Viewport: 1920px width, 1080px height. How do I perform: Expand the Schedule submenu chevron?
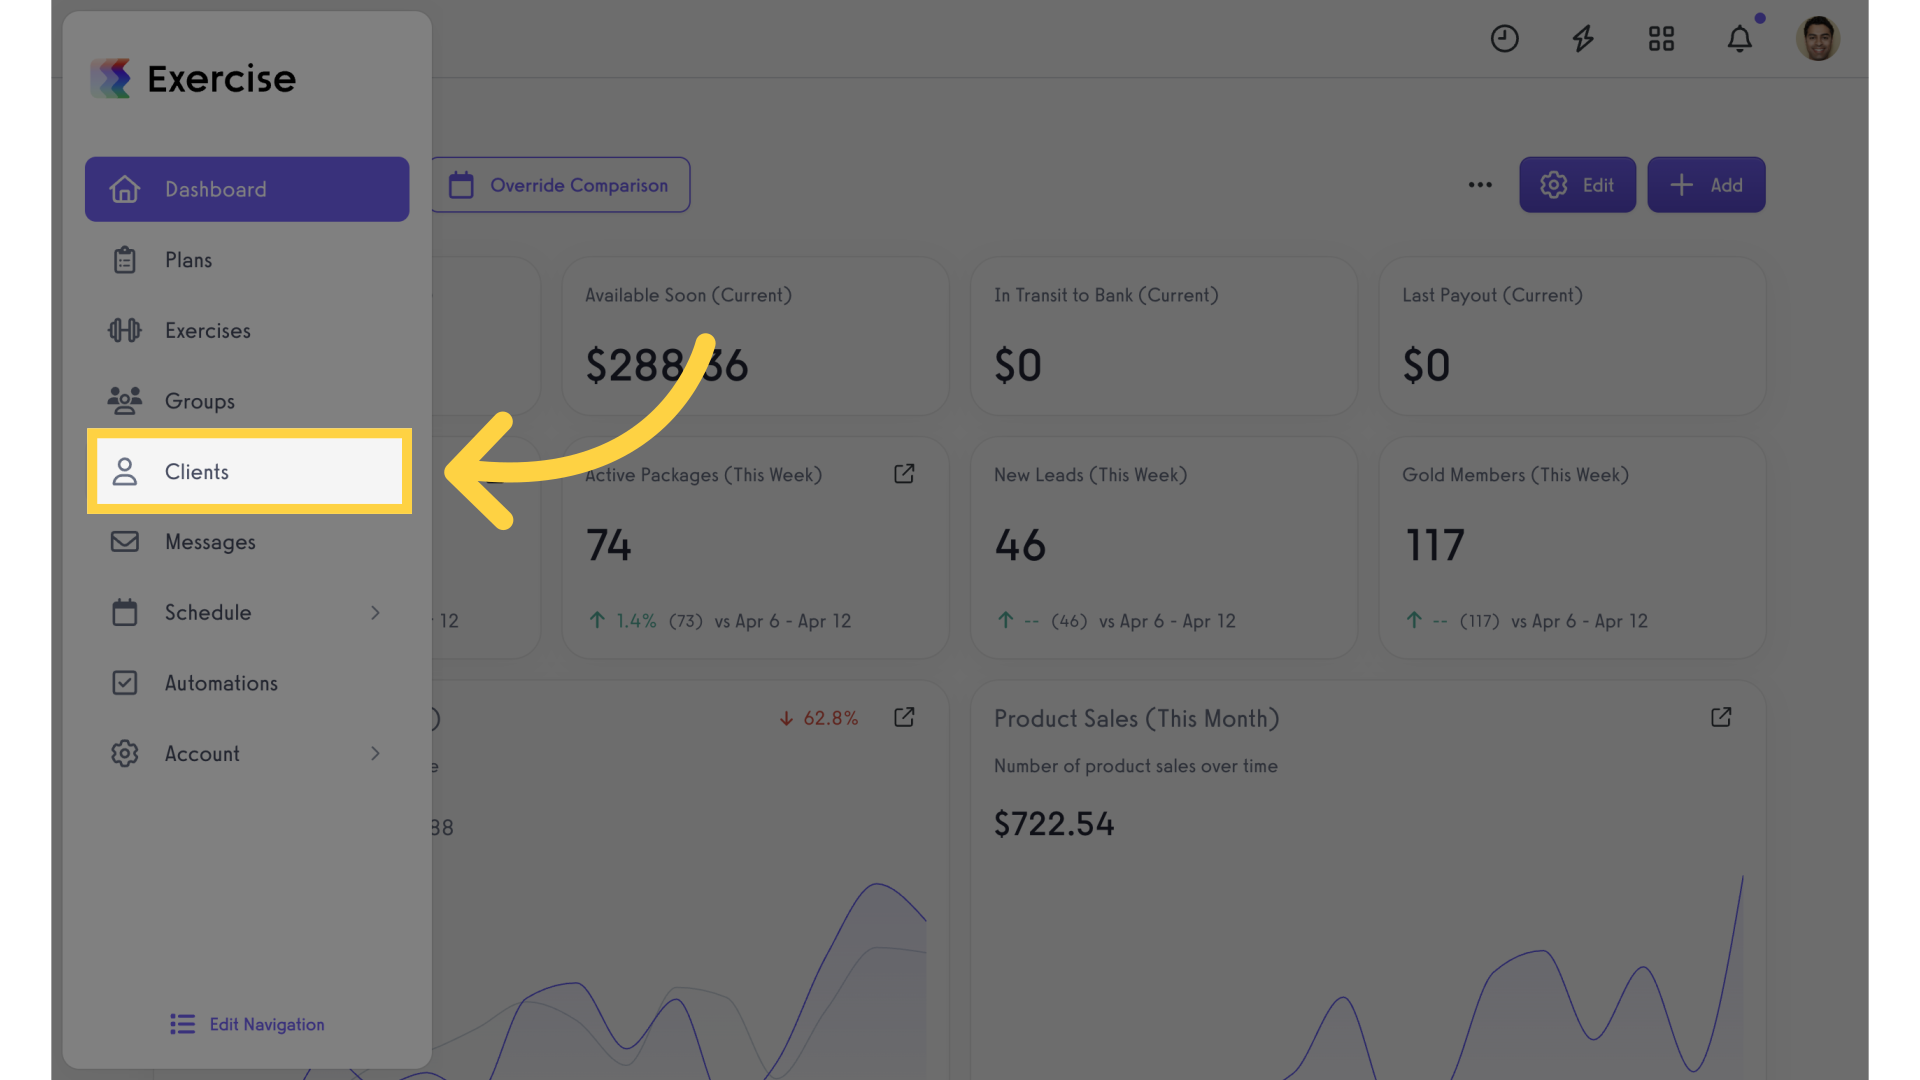(375, 612)
